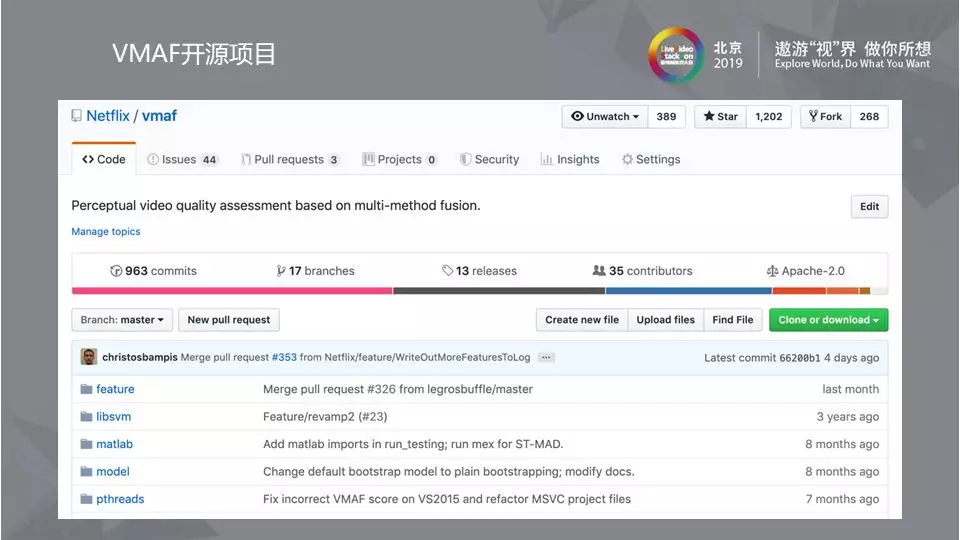The height and width of the screenshot is (540, 960).
Task: Open pull request #353 link
Action: coord(284,357)
